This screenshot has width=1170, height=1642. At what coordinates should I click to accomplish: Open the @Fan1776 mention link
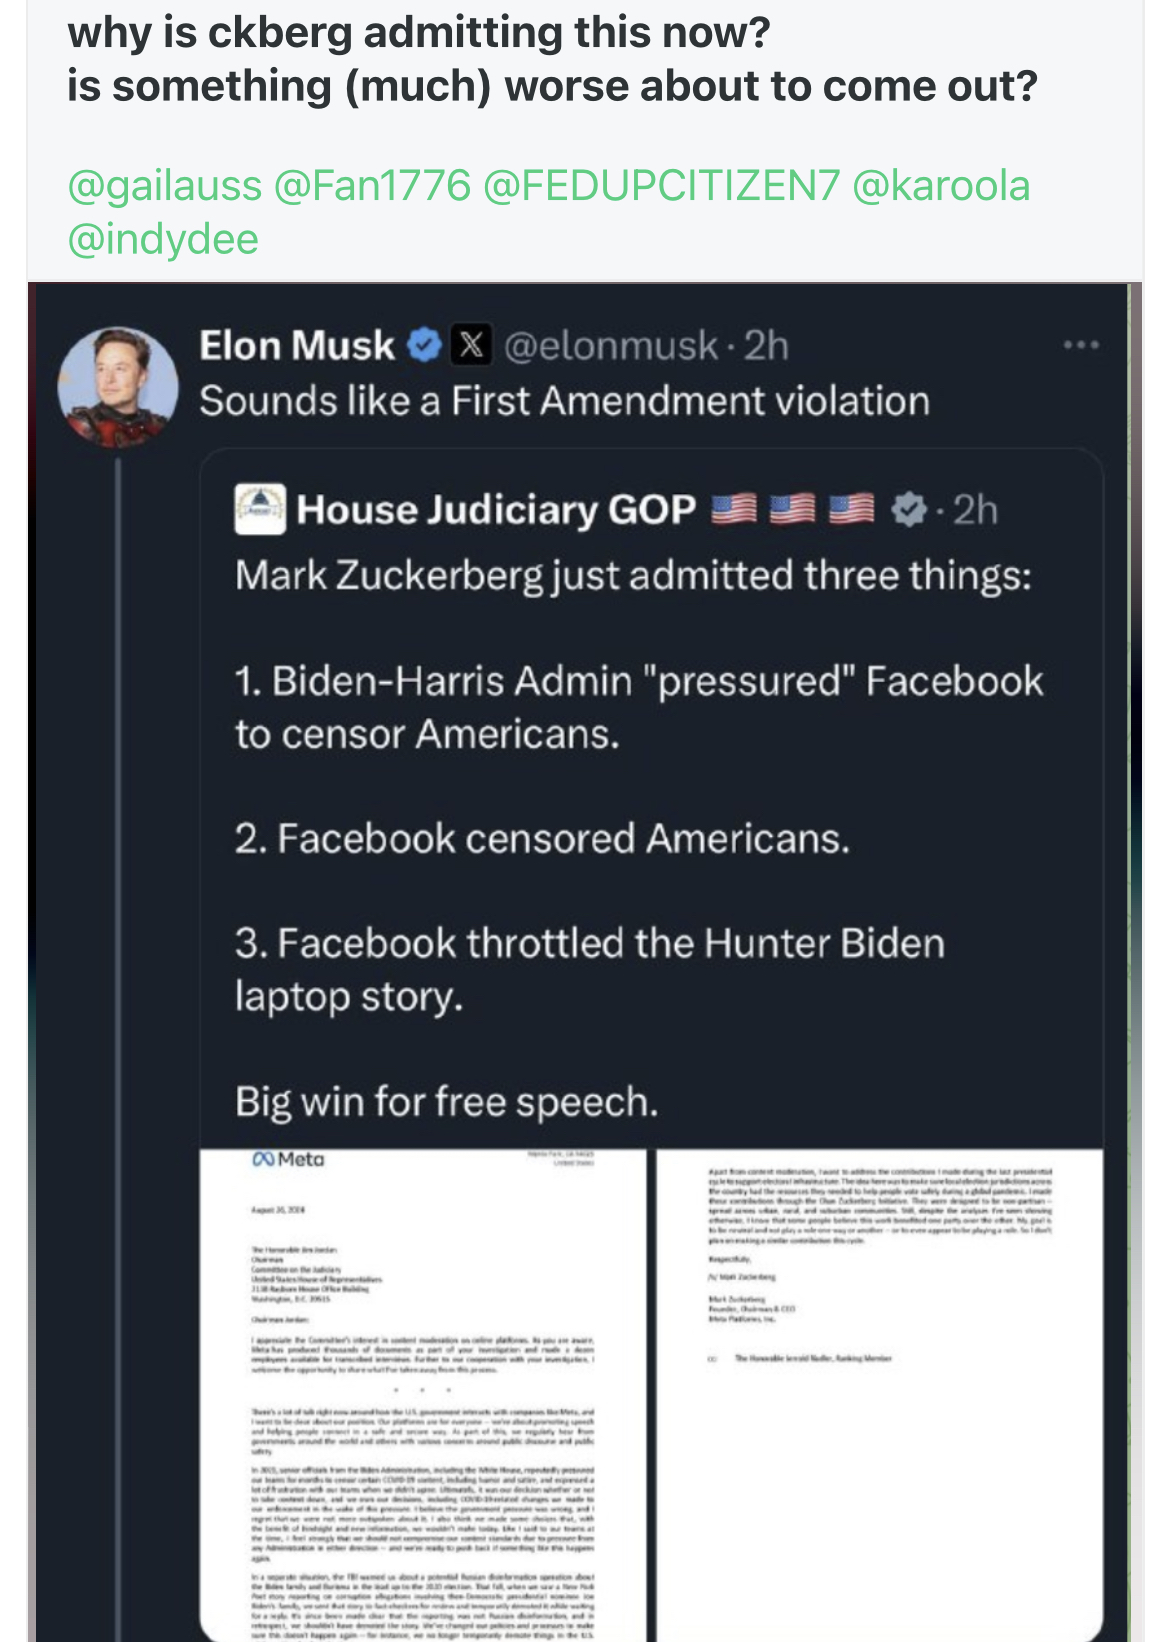click(372, 186)
